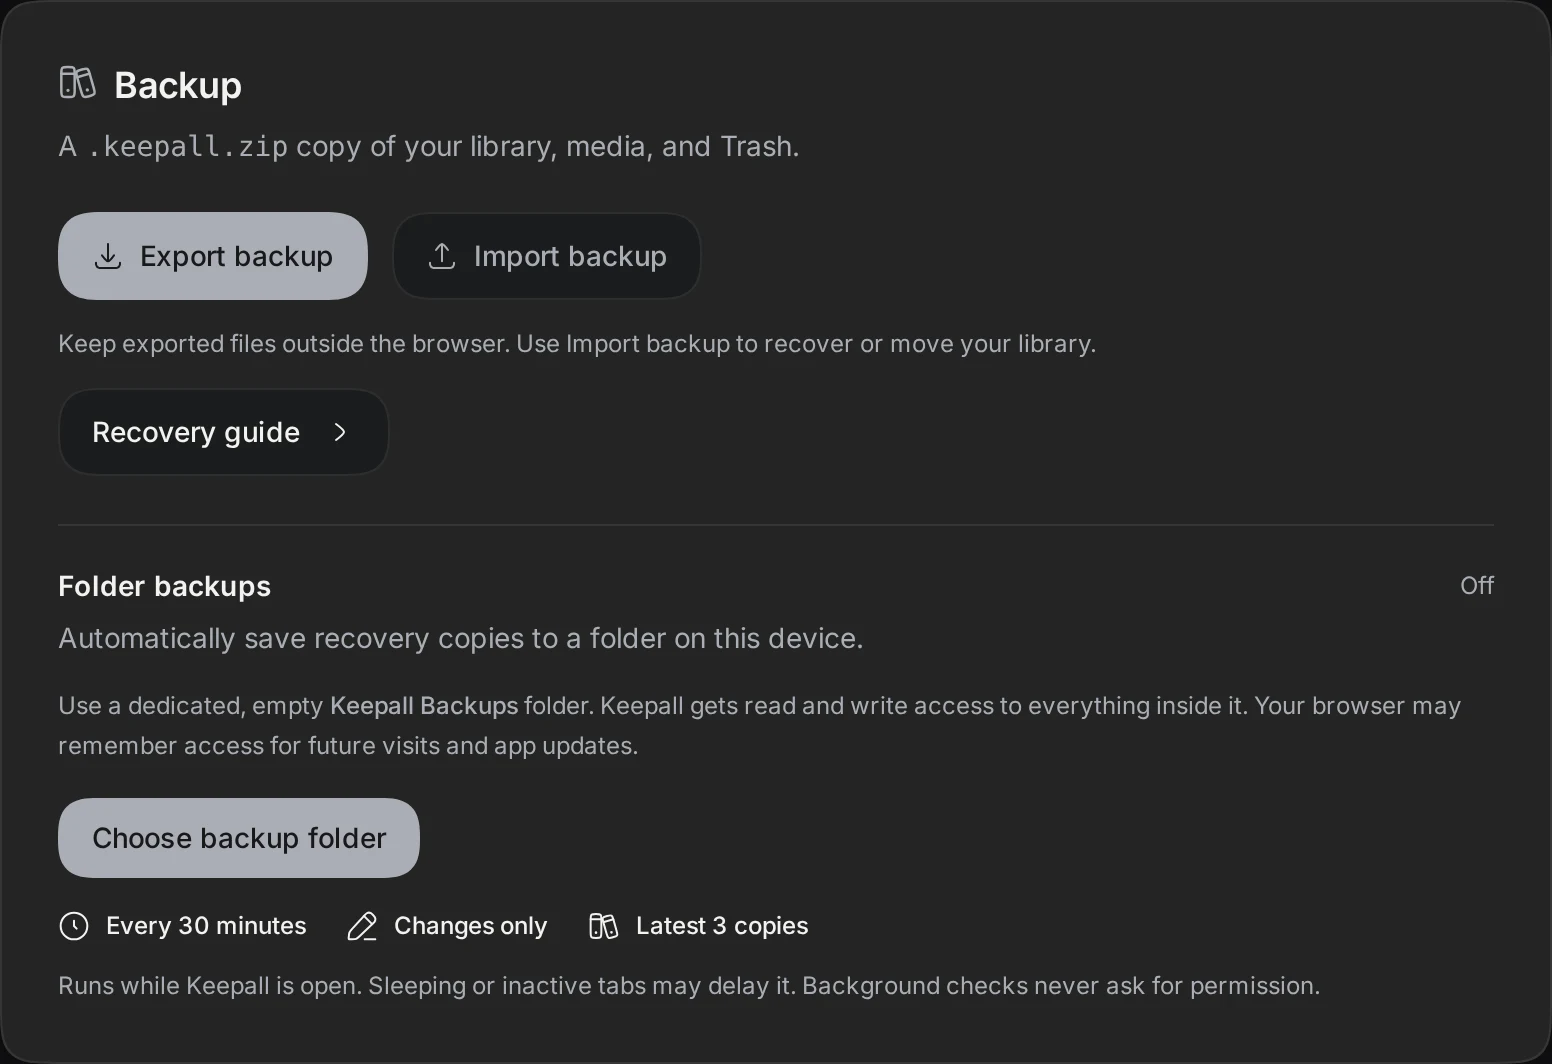Image resolution: width=1552 pixels, height=1064 pixels.
Task: Select the Latest 3 copies text
Action: point(722,926)
